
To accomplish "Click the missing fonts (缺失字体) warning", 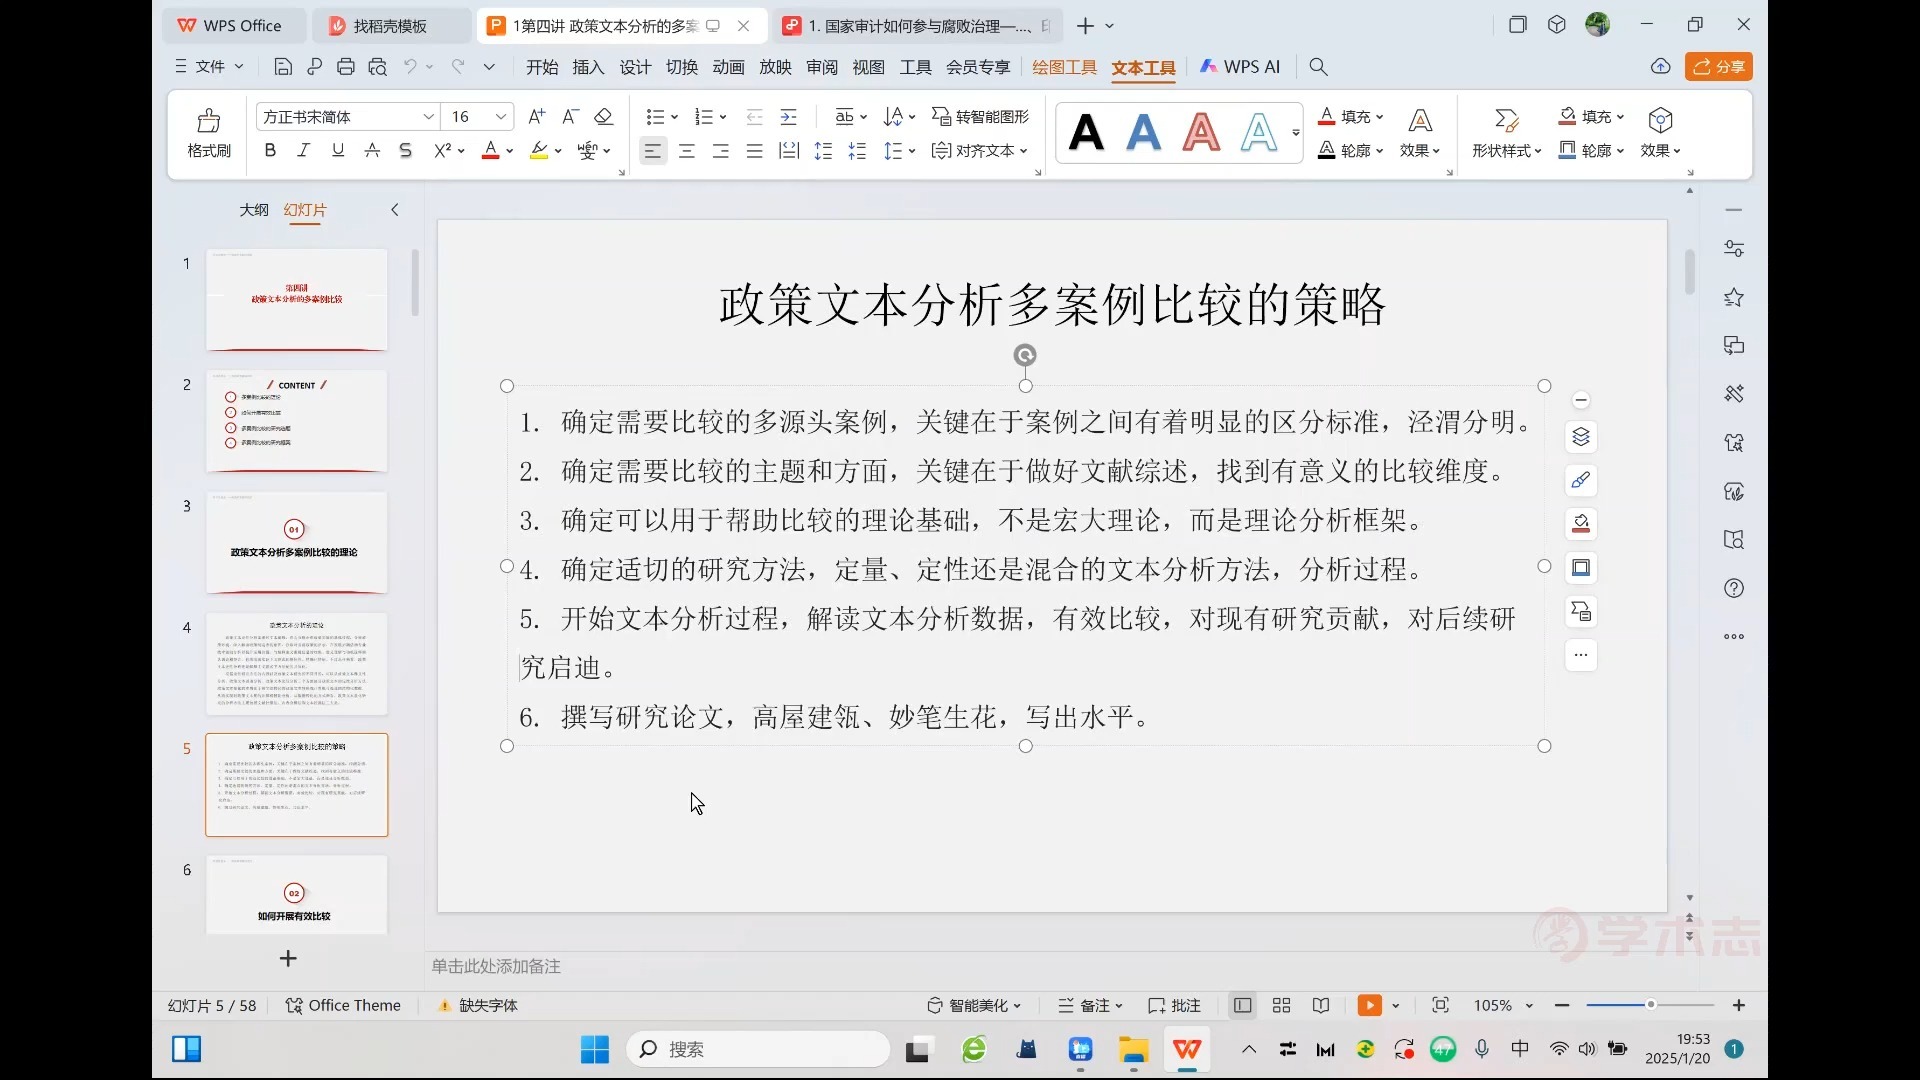I will pos(478,1005).
